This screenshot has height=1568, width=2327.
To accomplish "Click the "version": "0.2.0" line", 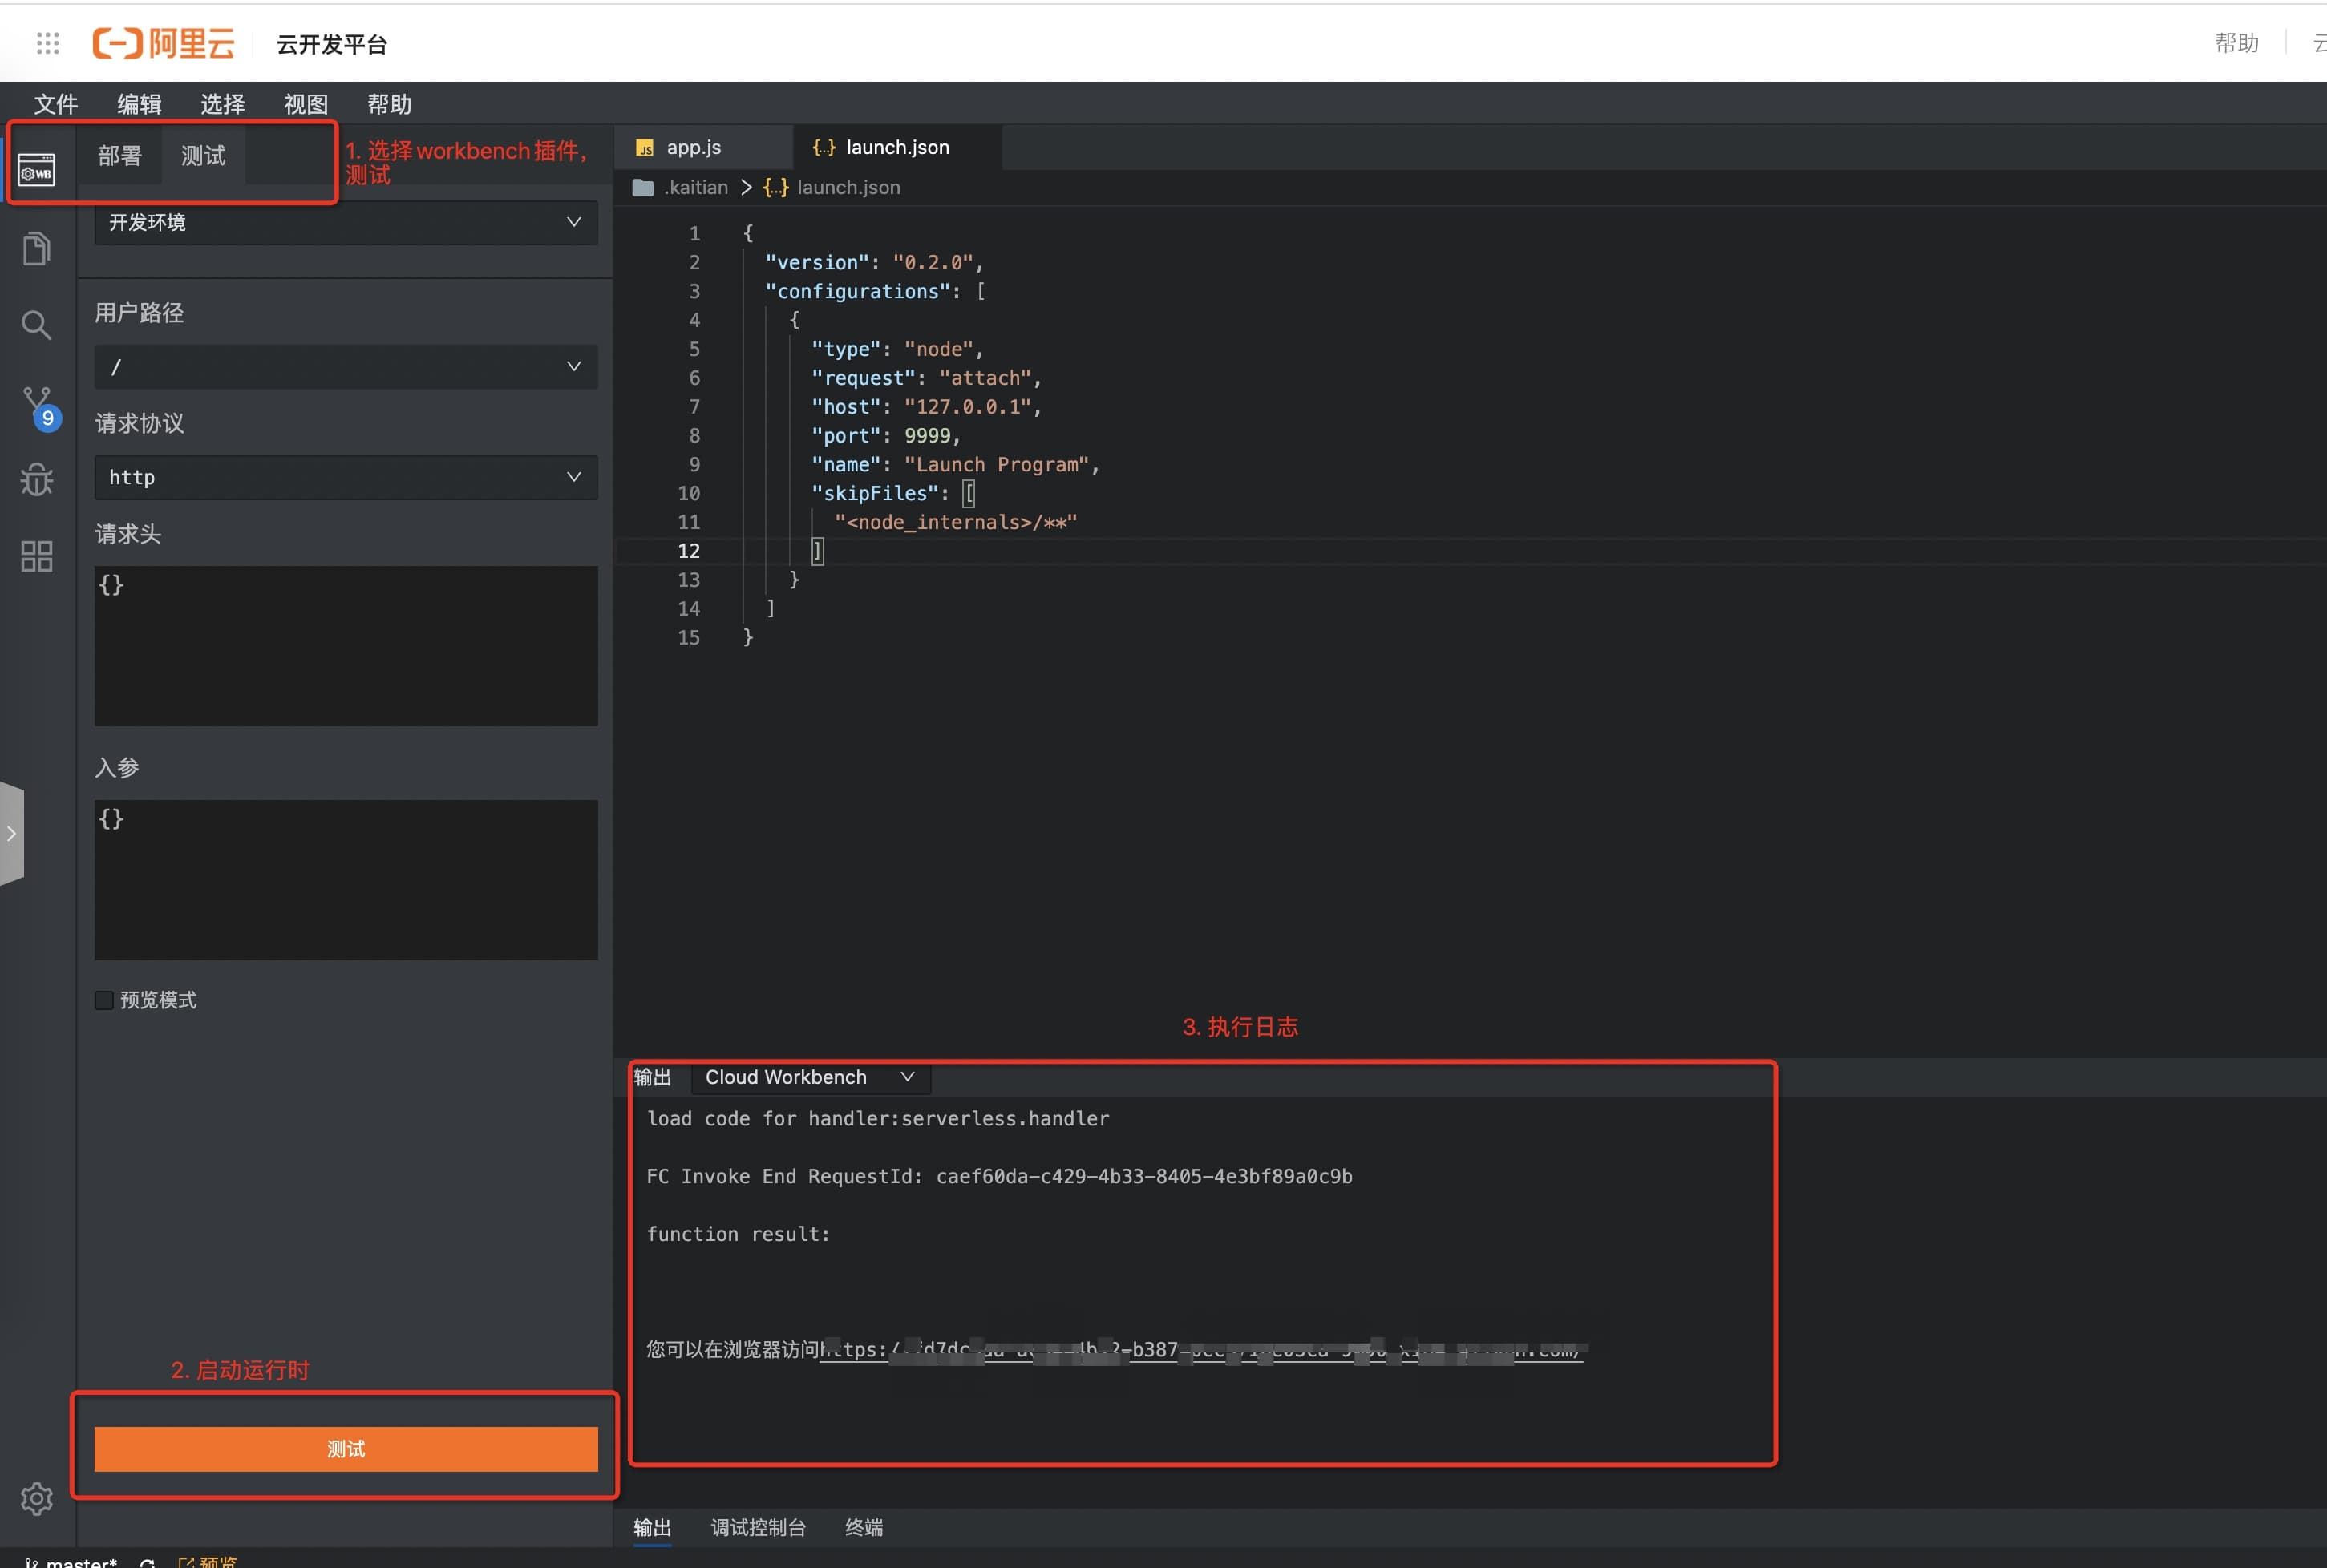I will [874, 262].
